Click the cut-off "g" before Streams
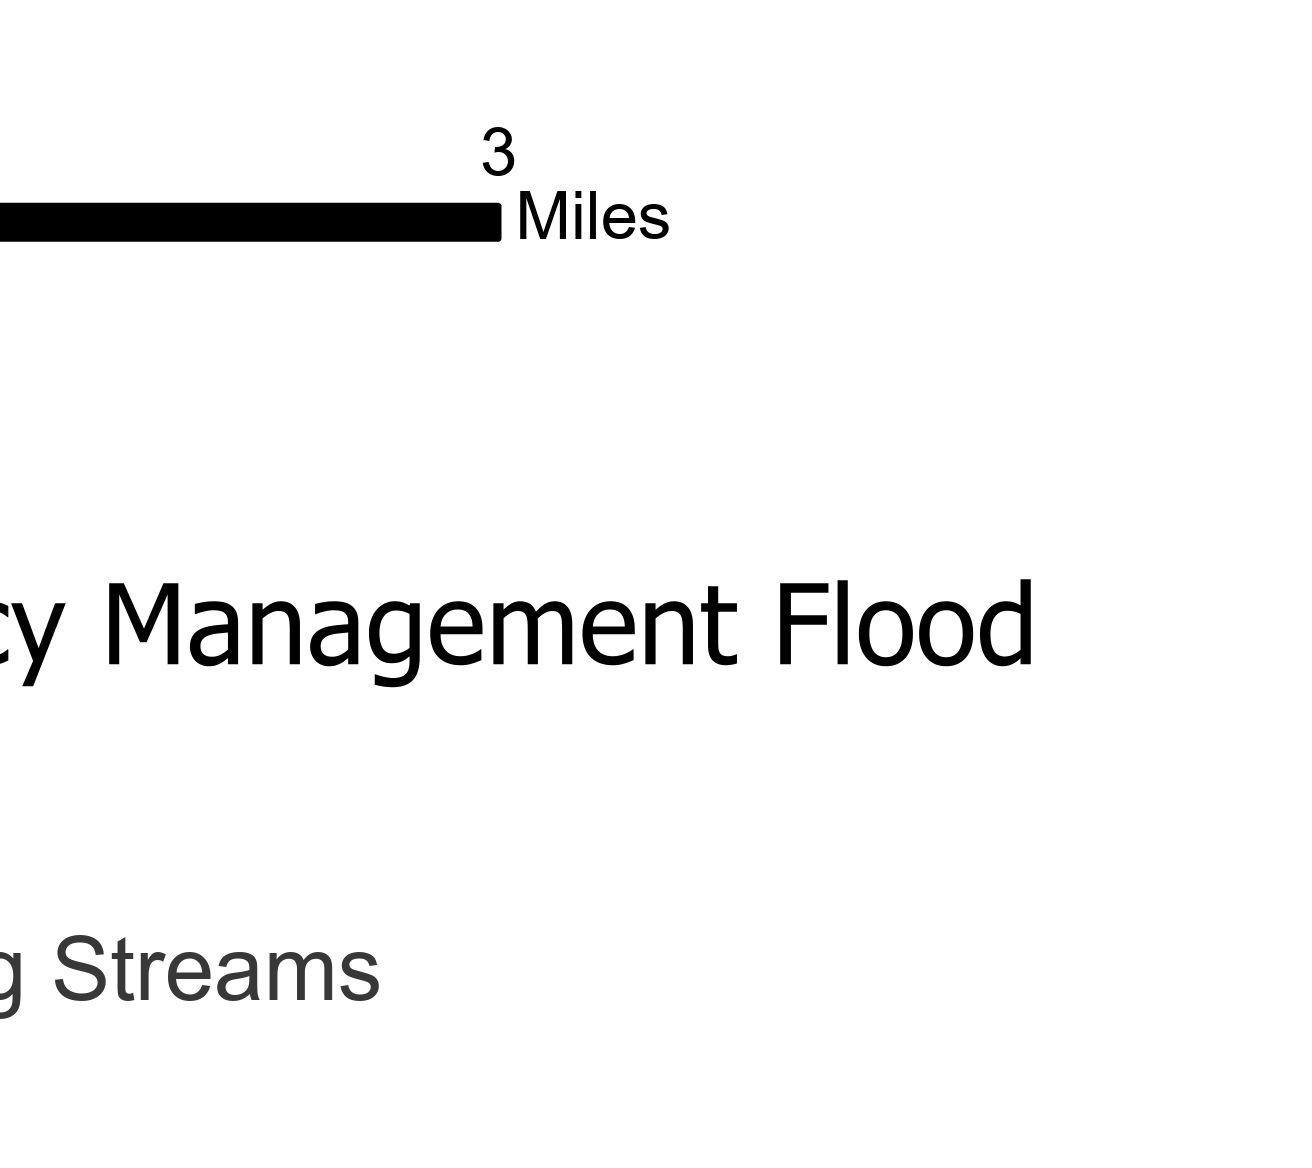 [10, 980]
